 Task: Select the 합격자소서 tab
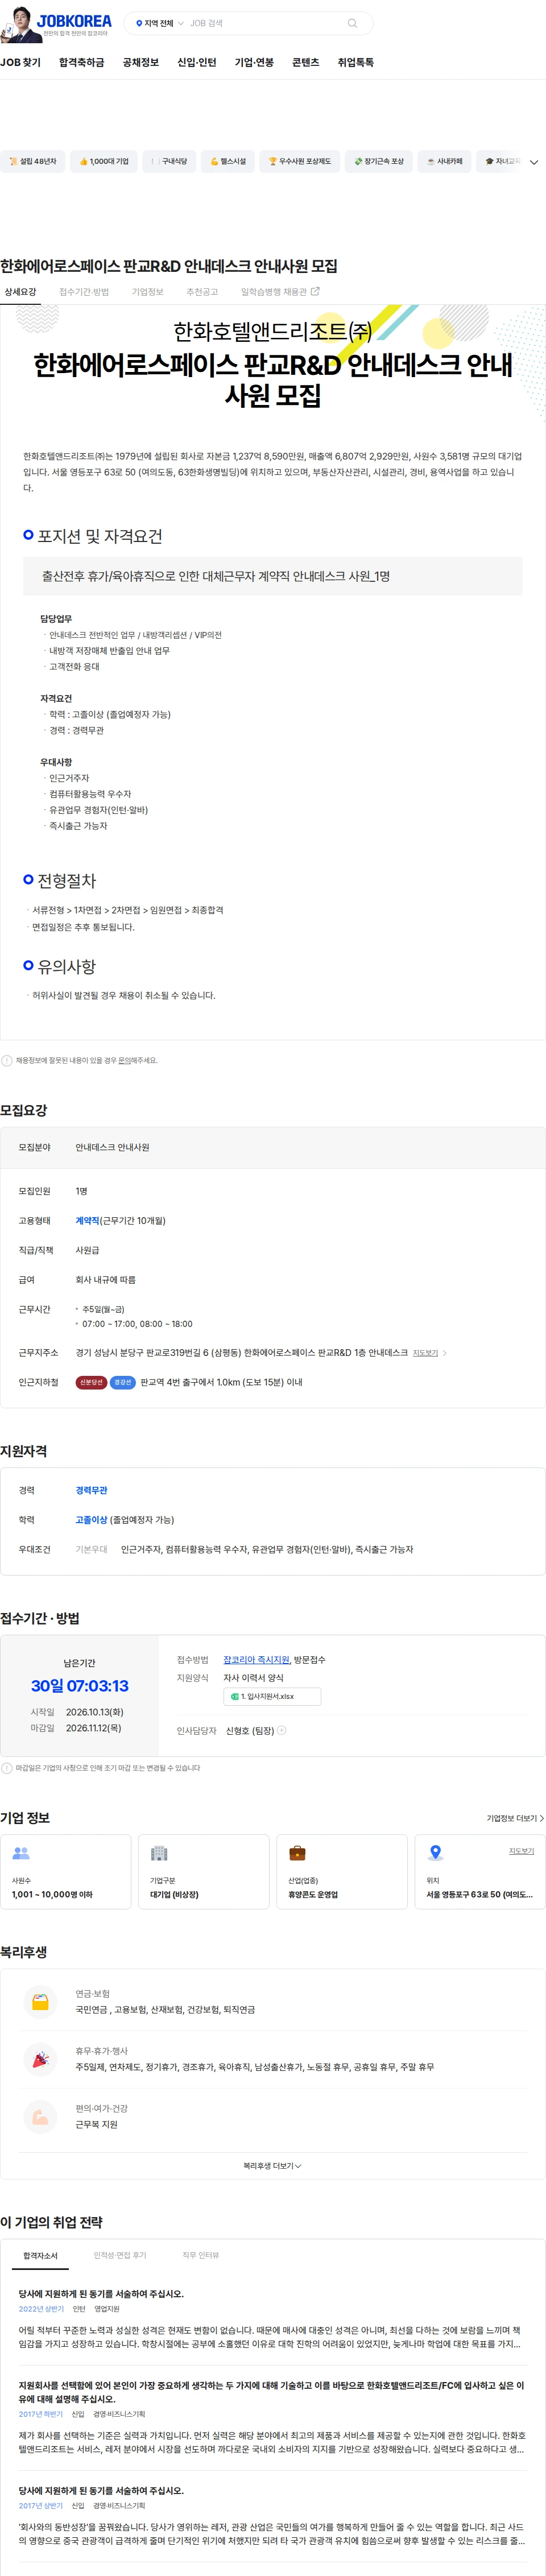coord(41,2255)
